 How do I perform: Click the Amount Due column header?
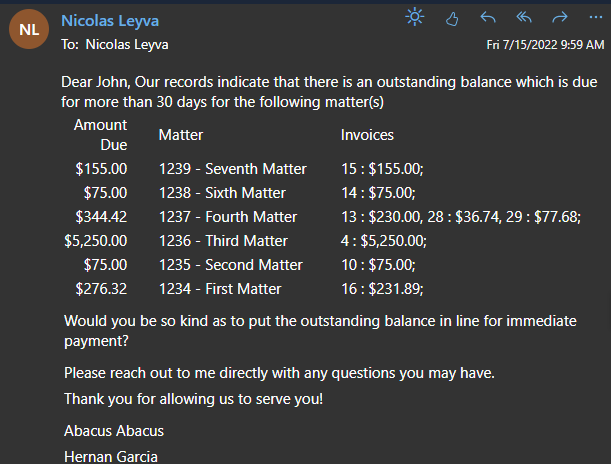[100, 135]
